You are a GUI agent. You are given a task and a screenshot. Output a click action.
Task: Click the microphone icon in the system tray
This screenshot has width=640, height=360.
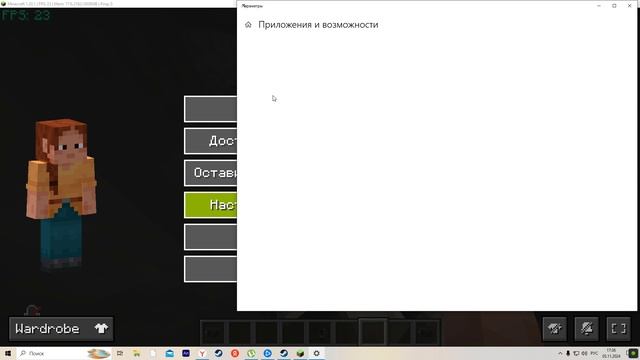[568, 353]
